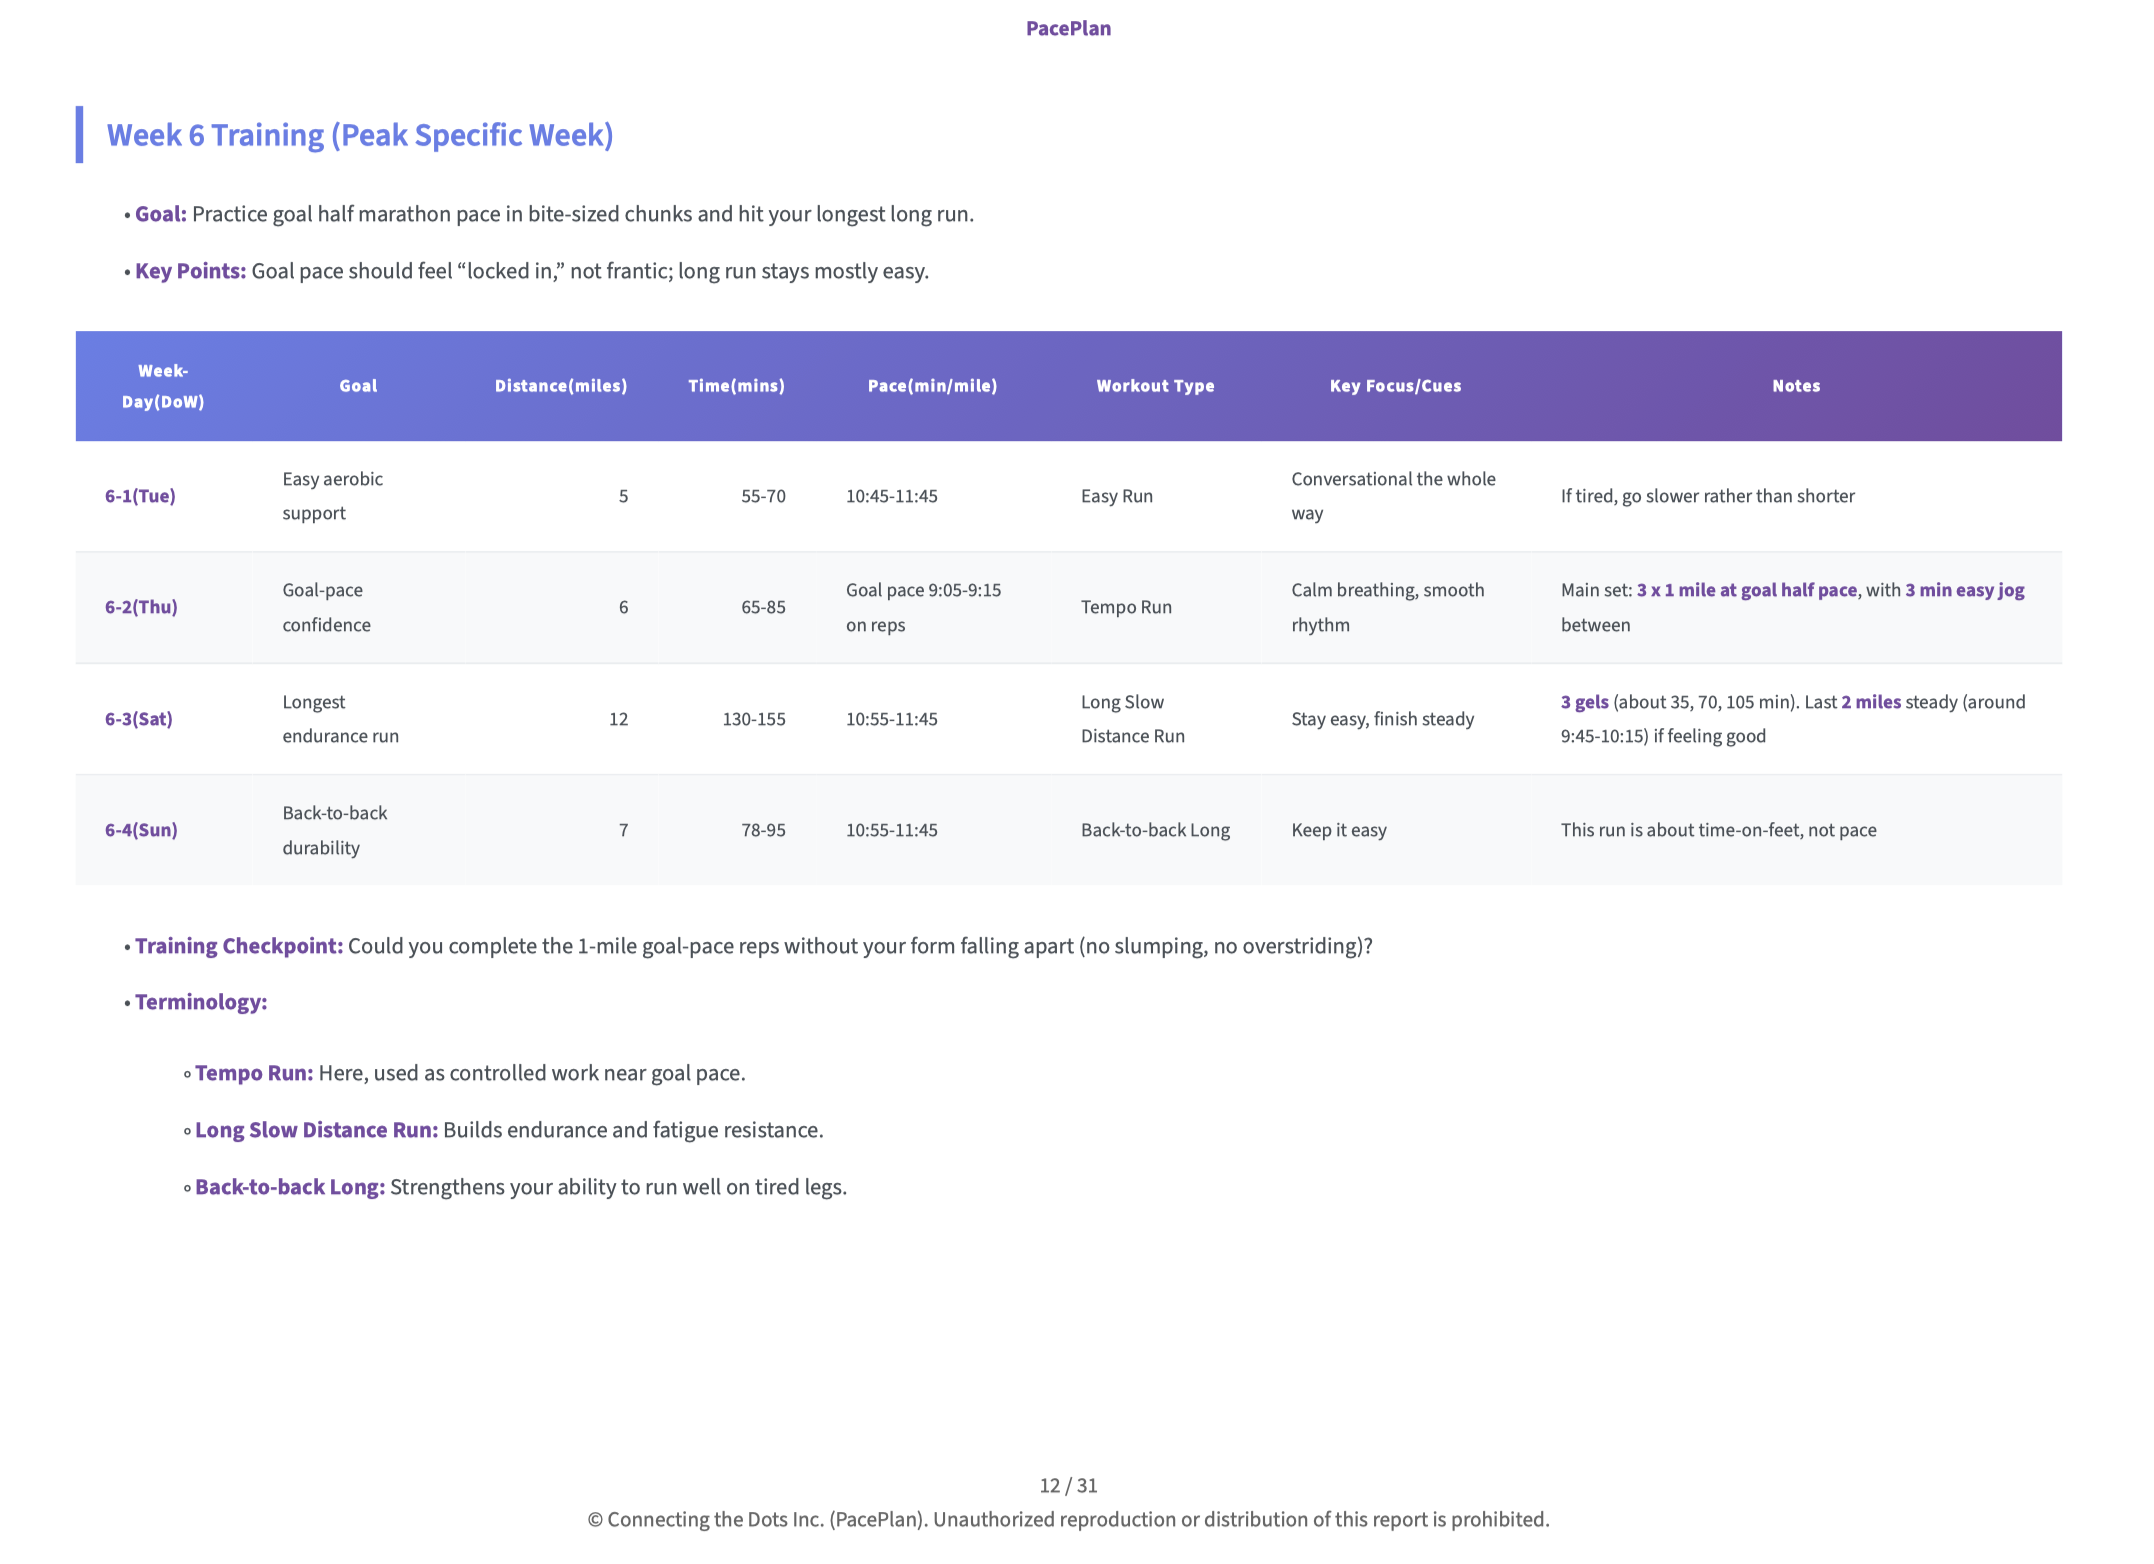Viewport: 2154px width, 1564px height.
Task: Select the 12 / 31 page number
Action: coord(1068,1485)
